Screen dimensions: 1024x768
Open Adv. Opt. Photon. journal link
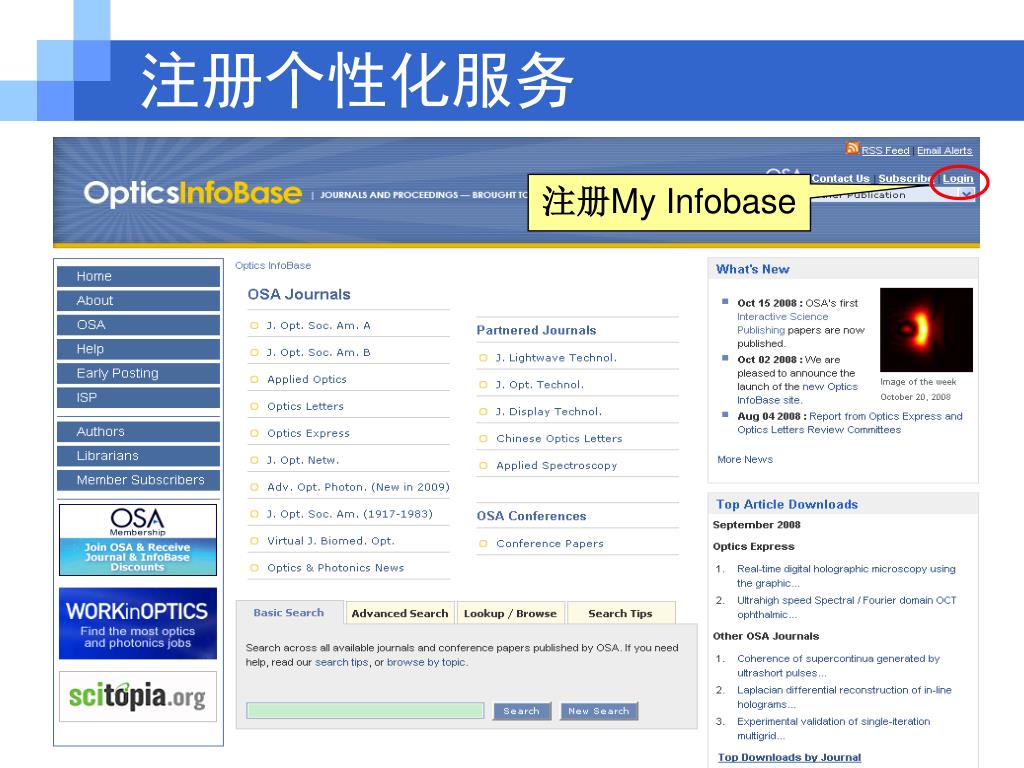(x=358, y=487)
